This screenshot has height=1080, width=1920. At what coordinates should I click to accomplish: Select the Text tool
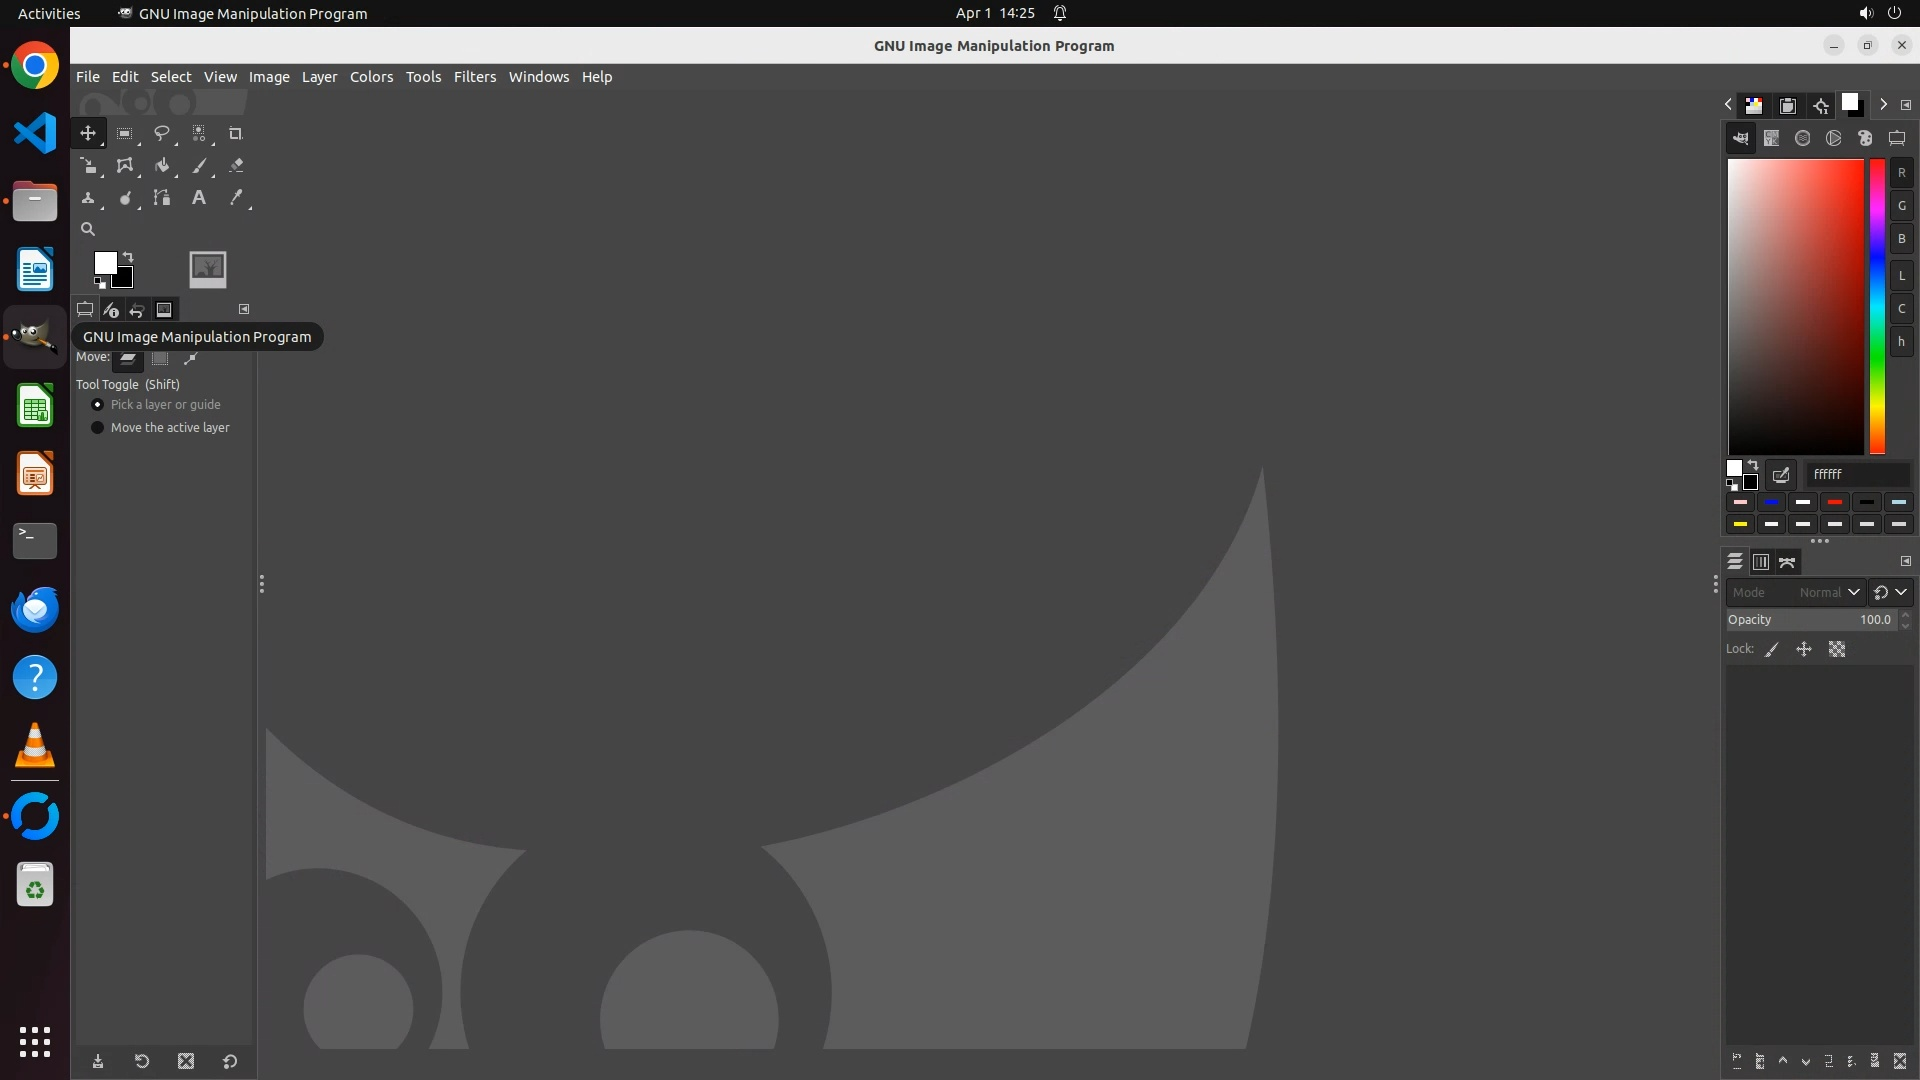199,198
